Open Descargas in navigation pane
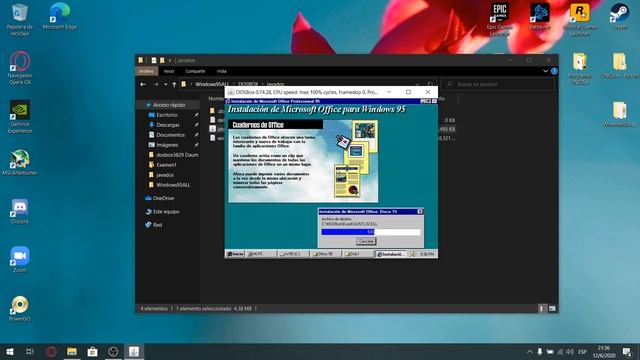Screen dimensions: 640x360 coord(167,125)
